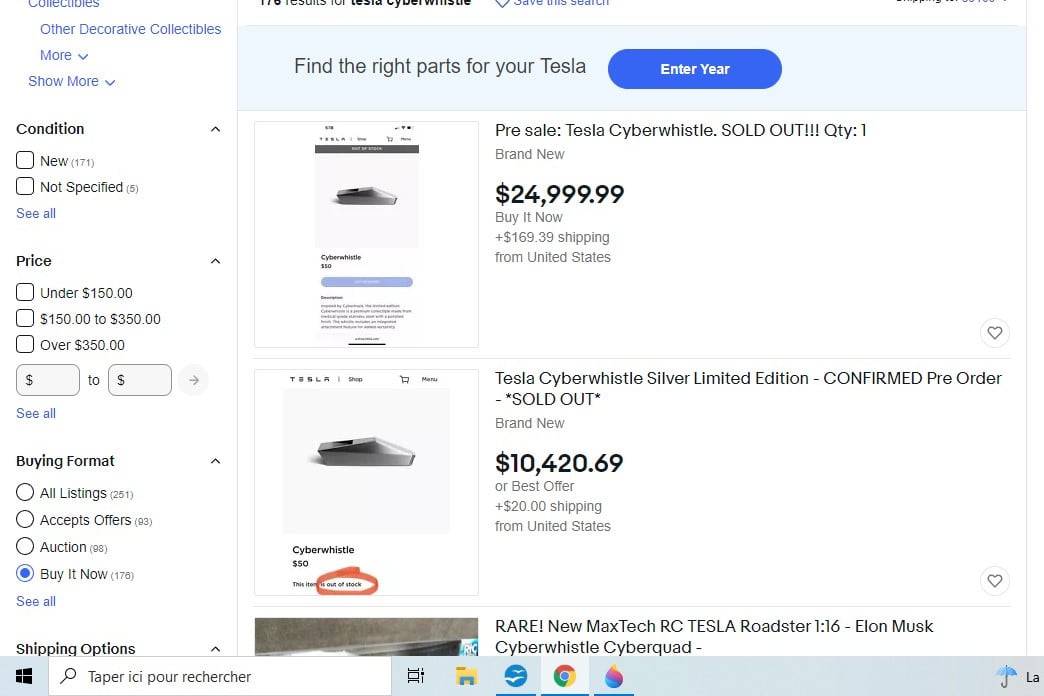This screenshot has width=1044, height=696.
Task: Select the Auction buying format
Action: pyautogui.click(x=26, y=547)
